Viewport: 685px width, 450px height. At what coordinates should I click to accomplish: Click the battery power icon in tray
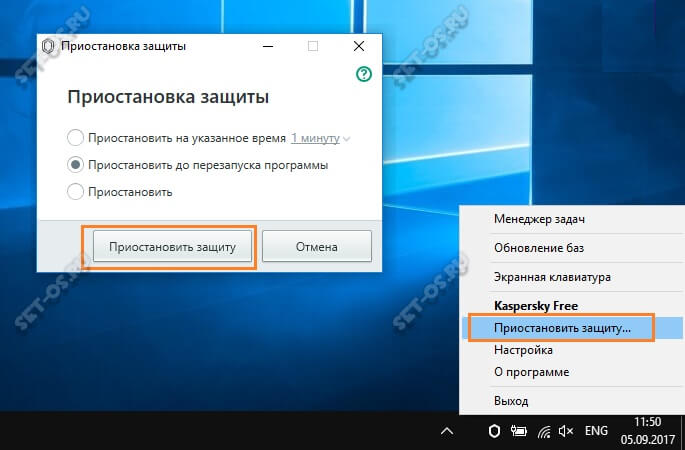519,431
